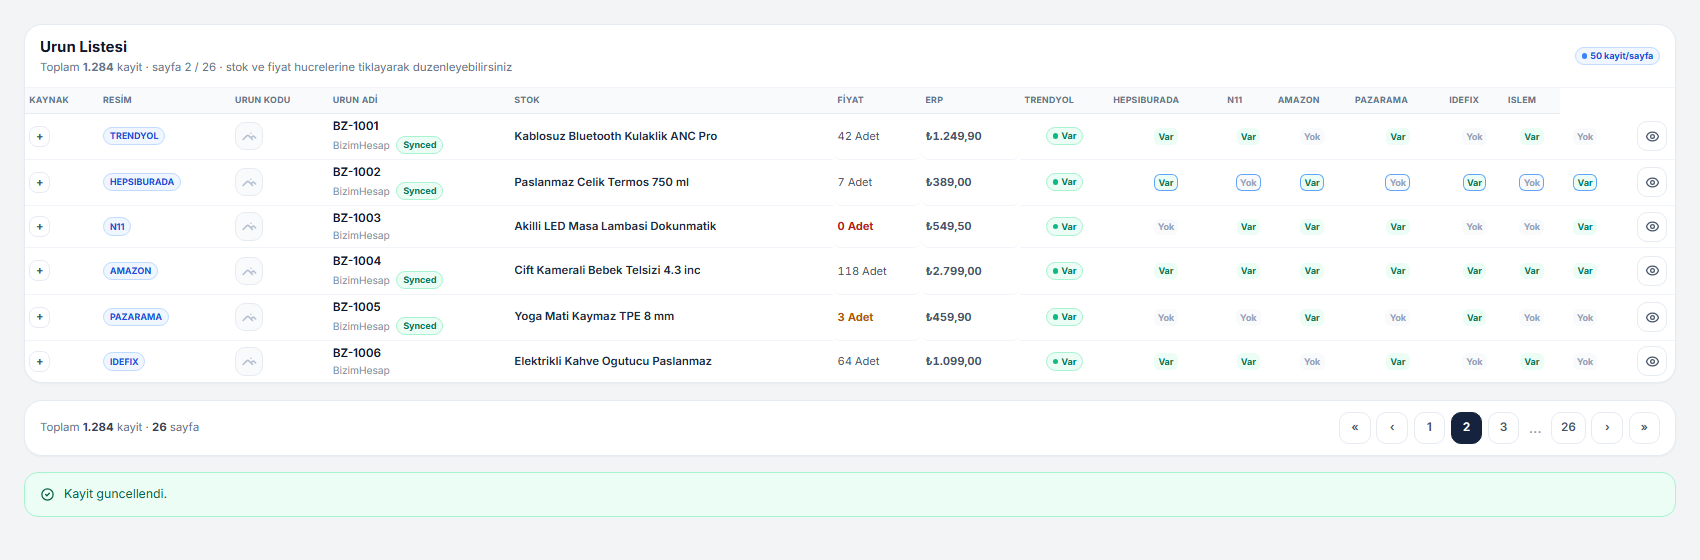Viewport: 1700px width, 560px height.
Task: Click the FİYAT column header
Action: [850, 100]
